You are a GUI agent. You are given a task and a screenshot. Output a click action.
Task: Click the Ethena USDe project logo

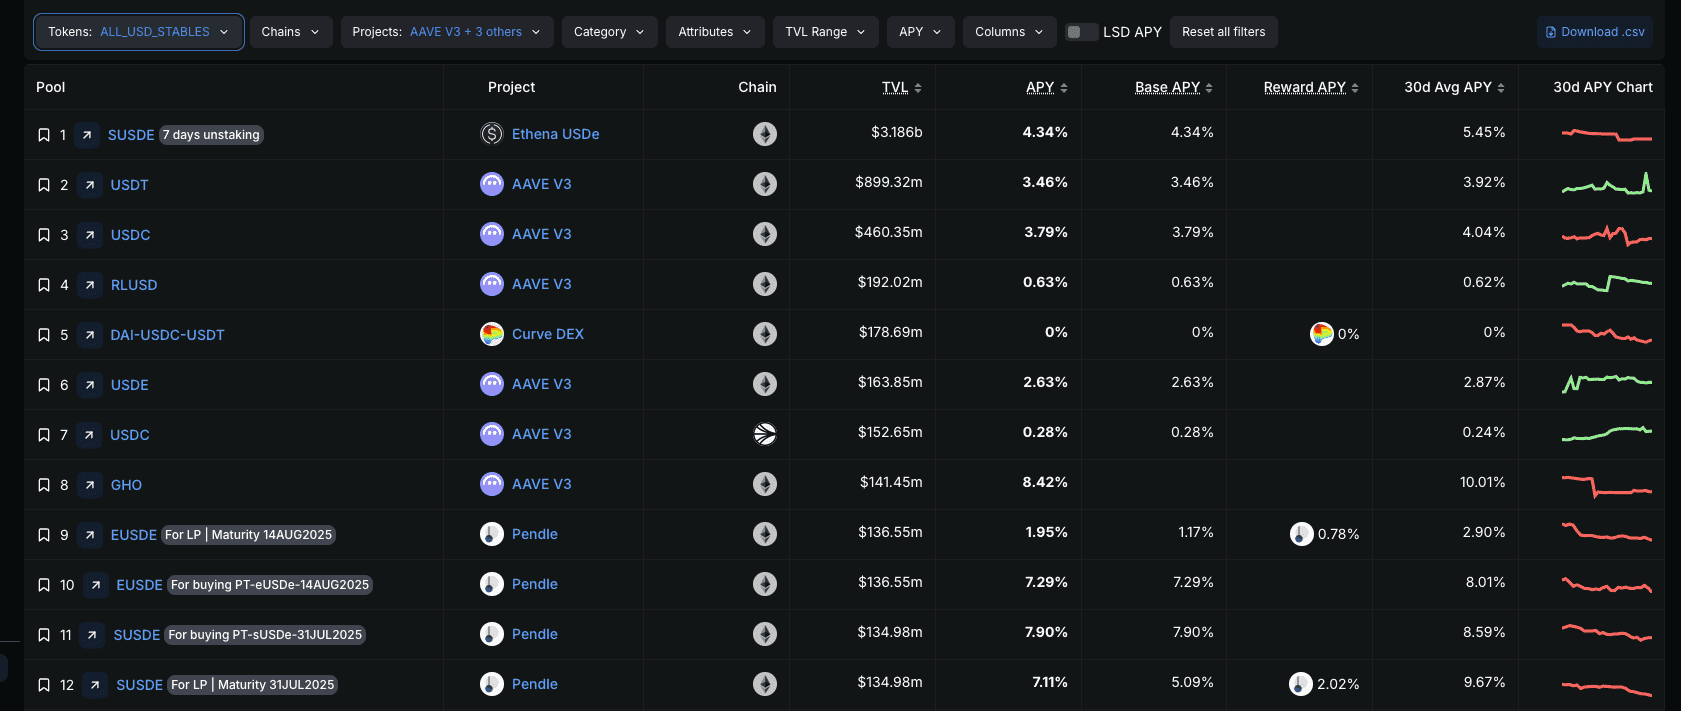click(x=492, y=134)
